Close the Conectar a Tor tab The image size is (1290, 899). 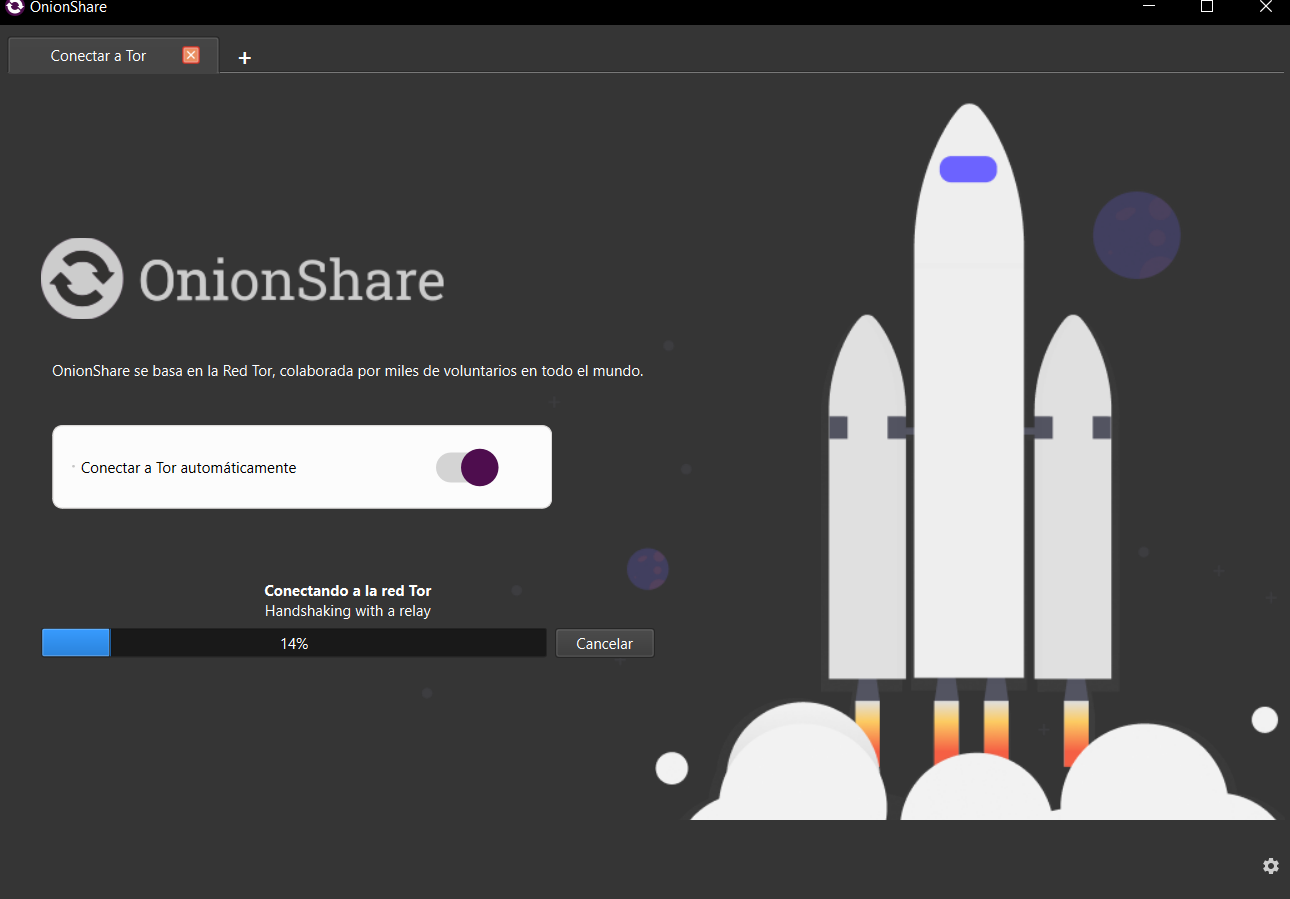click(191, 55)
